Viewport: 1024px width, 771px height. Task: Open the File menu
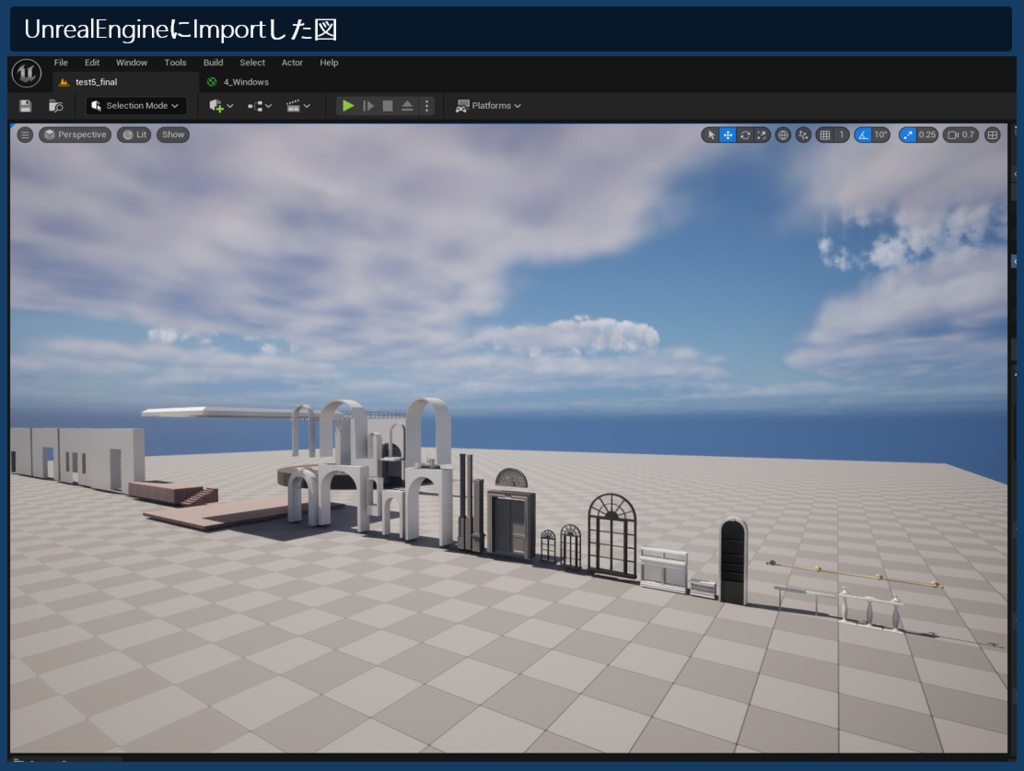click(x=61, y=63)
